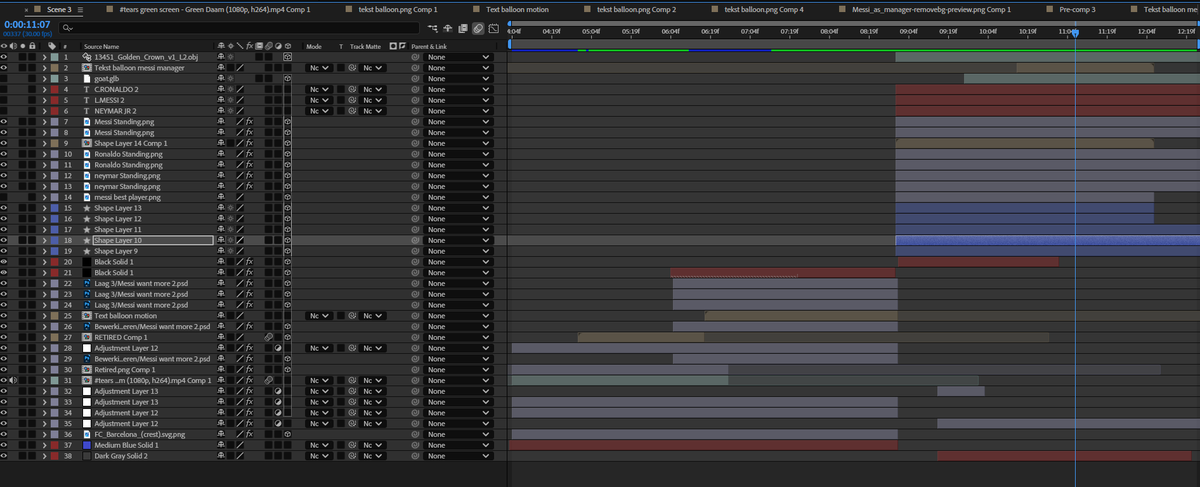Open the tekst balloon.png Comp 2 tab
Viewport: 1200px width, 487px height.
[636, 8]
